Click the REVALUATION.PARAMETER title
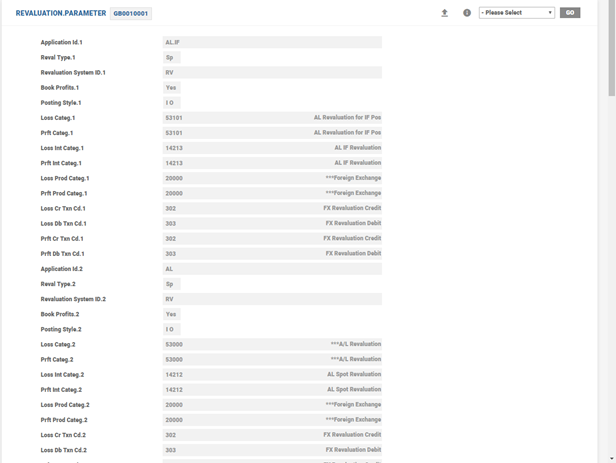The width and height of the screenshot is (616, 463). [60, 14]
